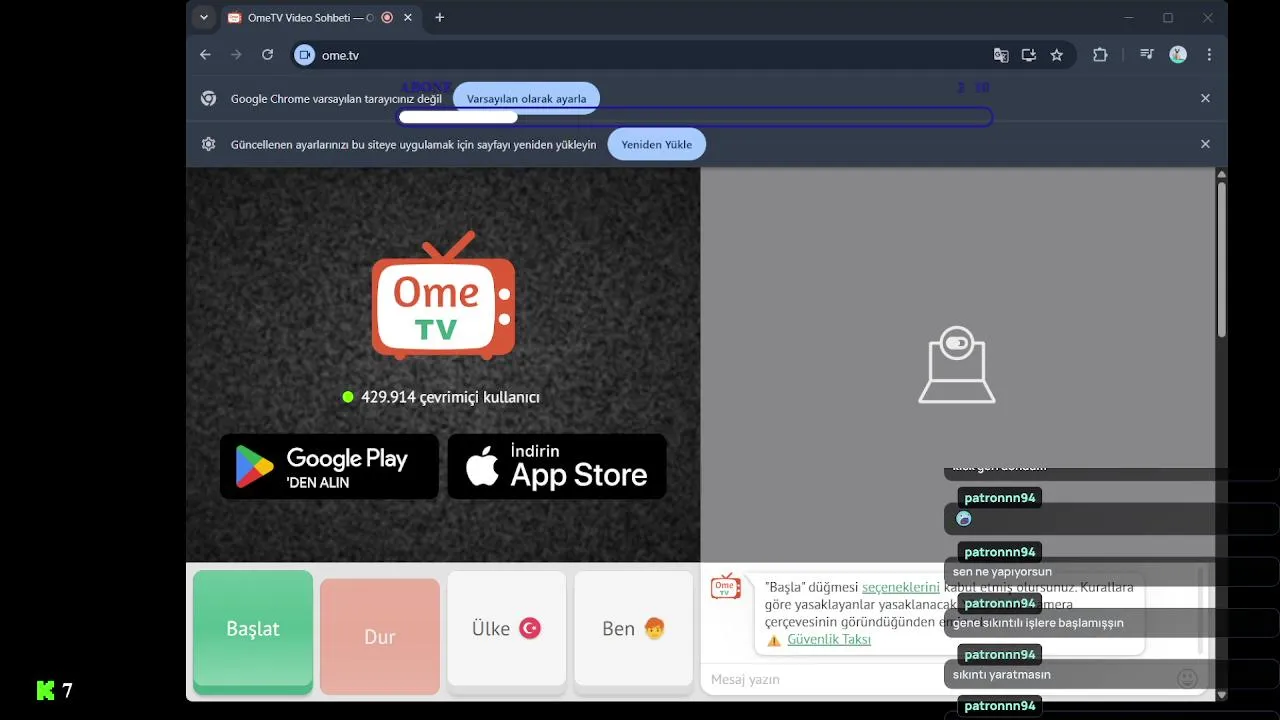This screenshot has height=720, width=1280.
Task: Open the Güvenlik Taksı link
Action: (x=829, y=639)
